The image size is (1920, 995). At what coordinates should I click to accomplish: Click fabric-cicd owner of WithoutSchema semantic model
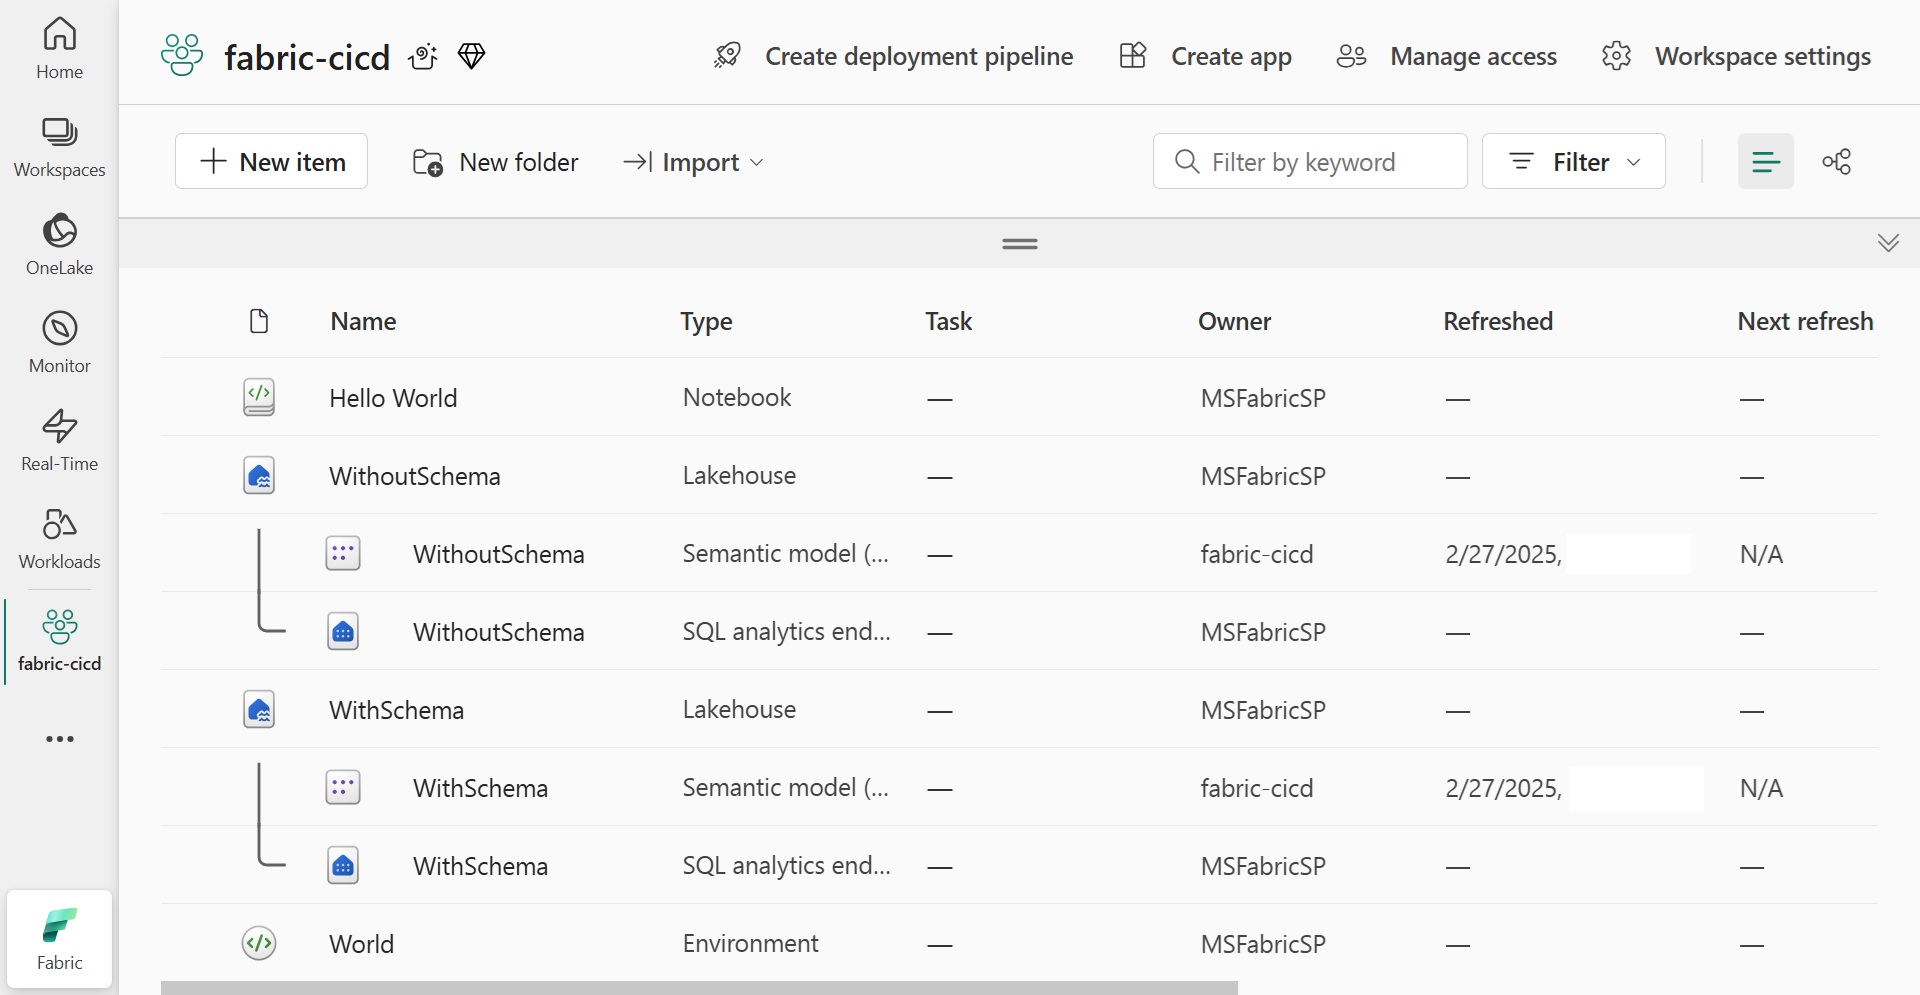(x=1257, y=554)
